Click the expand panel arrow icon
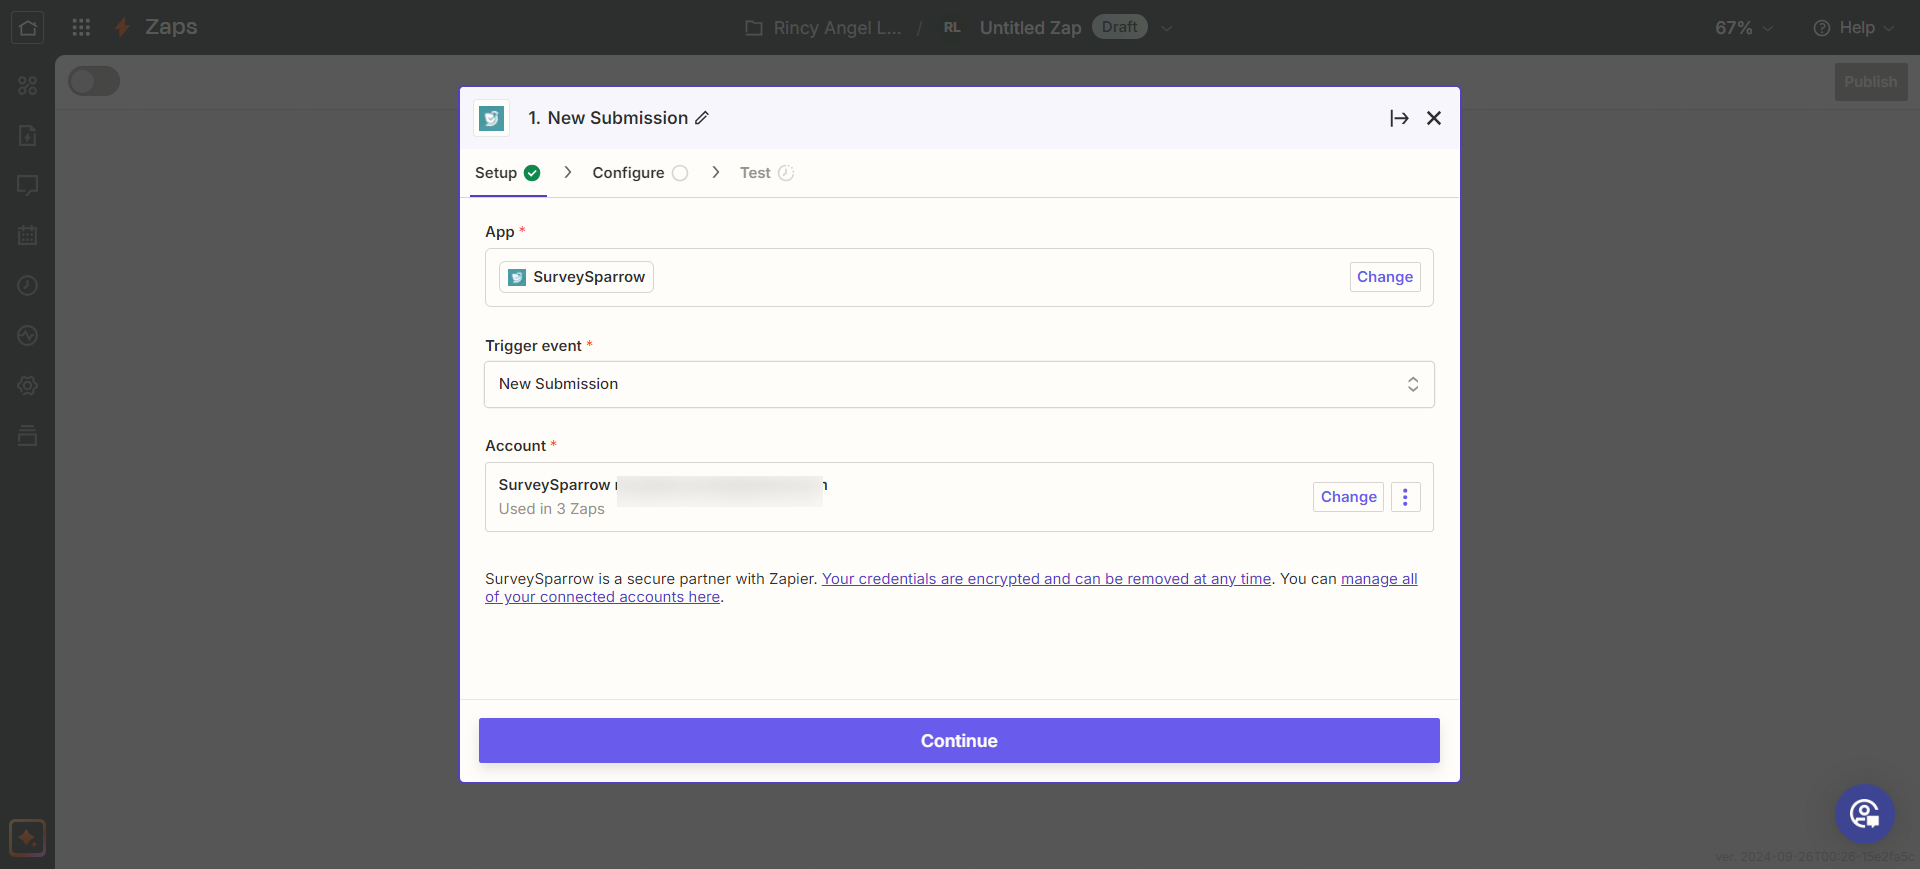The height and width of the screenshot is (869, 1920). [1399, 118]
